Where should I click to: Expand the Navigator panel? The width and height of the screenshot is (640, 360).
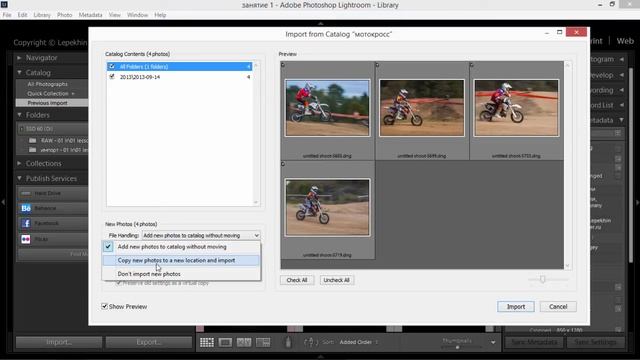tap(19, 58)
